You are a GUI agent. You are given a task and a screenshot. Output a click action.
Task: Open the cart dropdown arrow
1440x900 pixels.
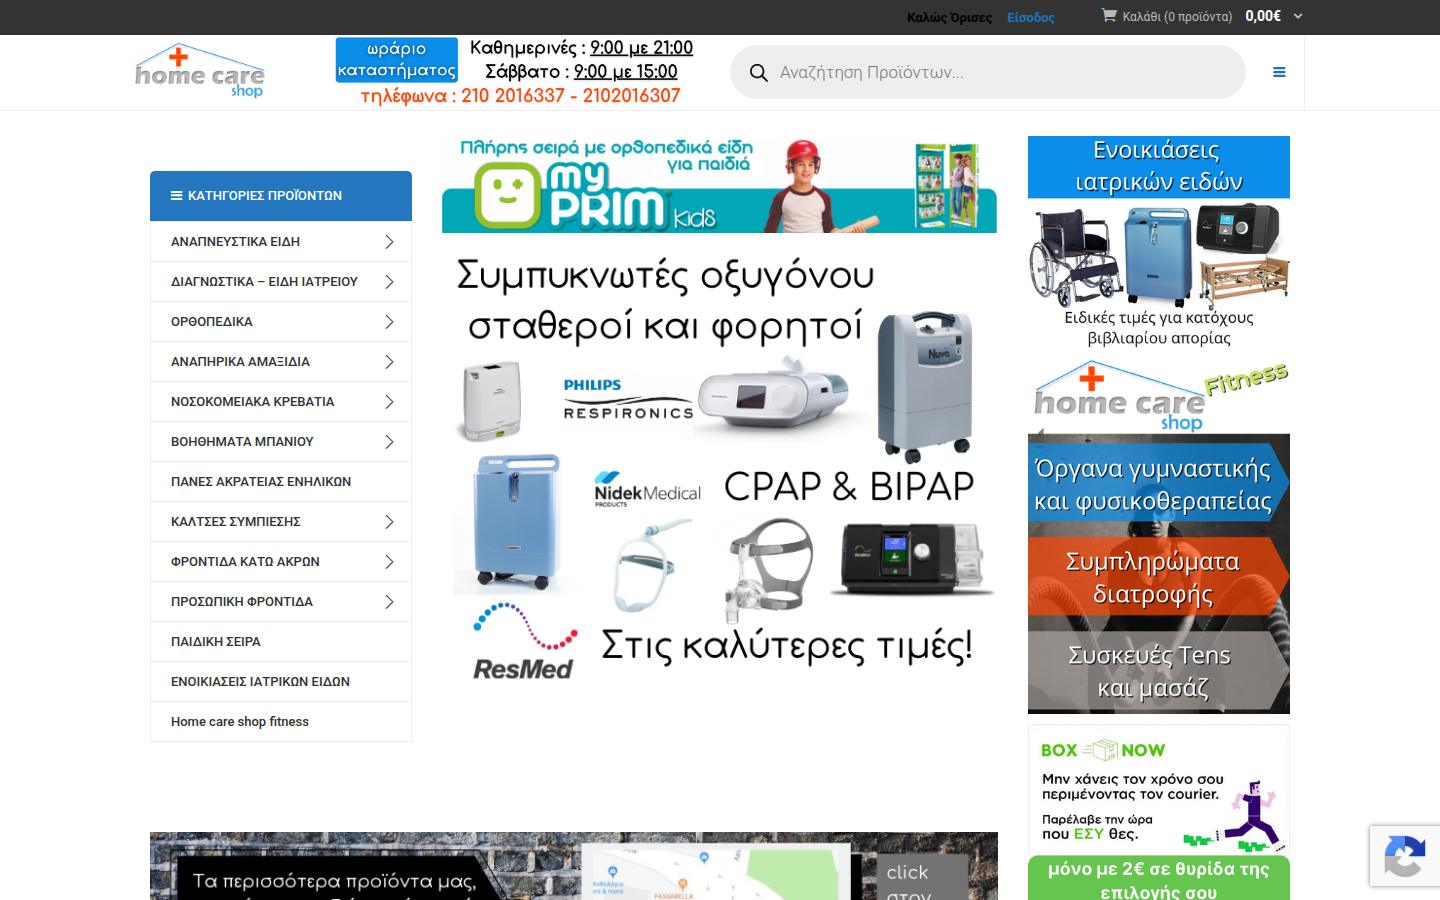click(1298, 16)
